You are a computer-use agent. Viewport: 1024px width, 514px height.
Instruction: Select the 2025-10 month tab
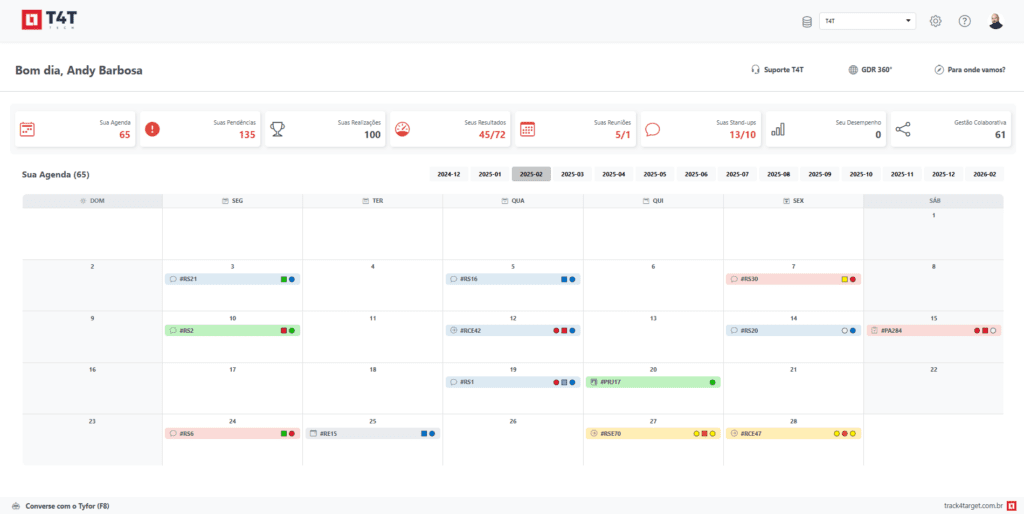861,174
